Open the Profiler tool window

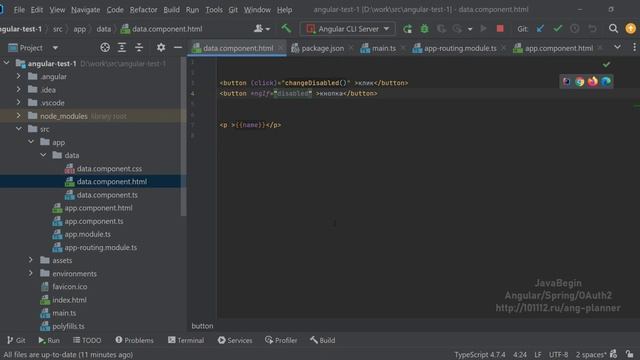pos(281,340)
